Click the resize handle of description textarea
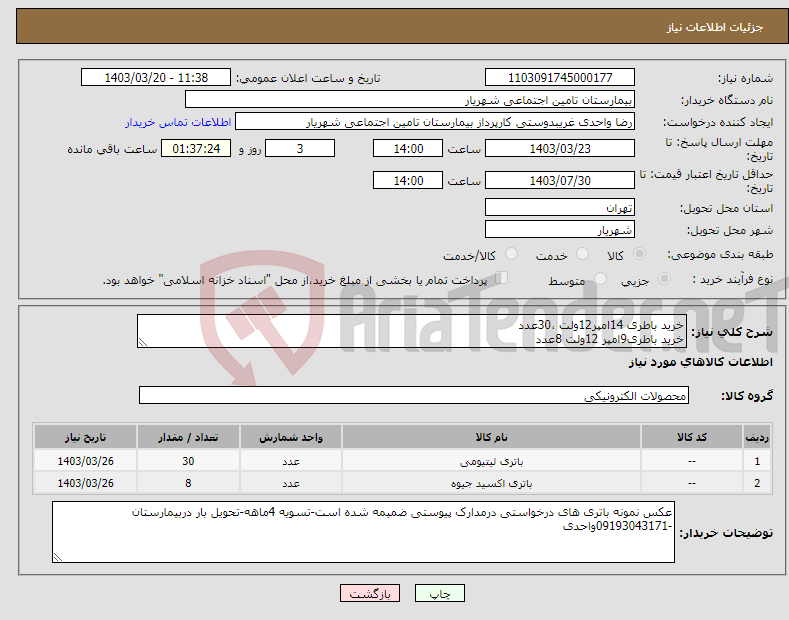Image resolution: width=789 pixels, height=620 pixels. click(x=143, y=343)
